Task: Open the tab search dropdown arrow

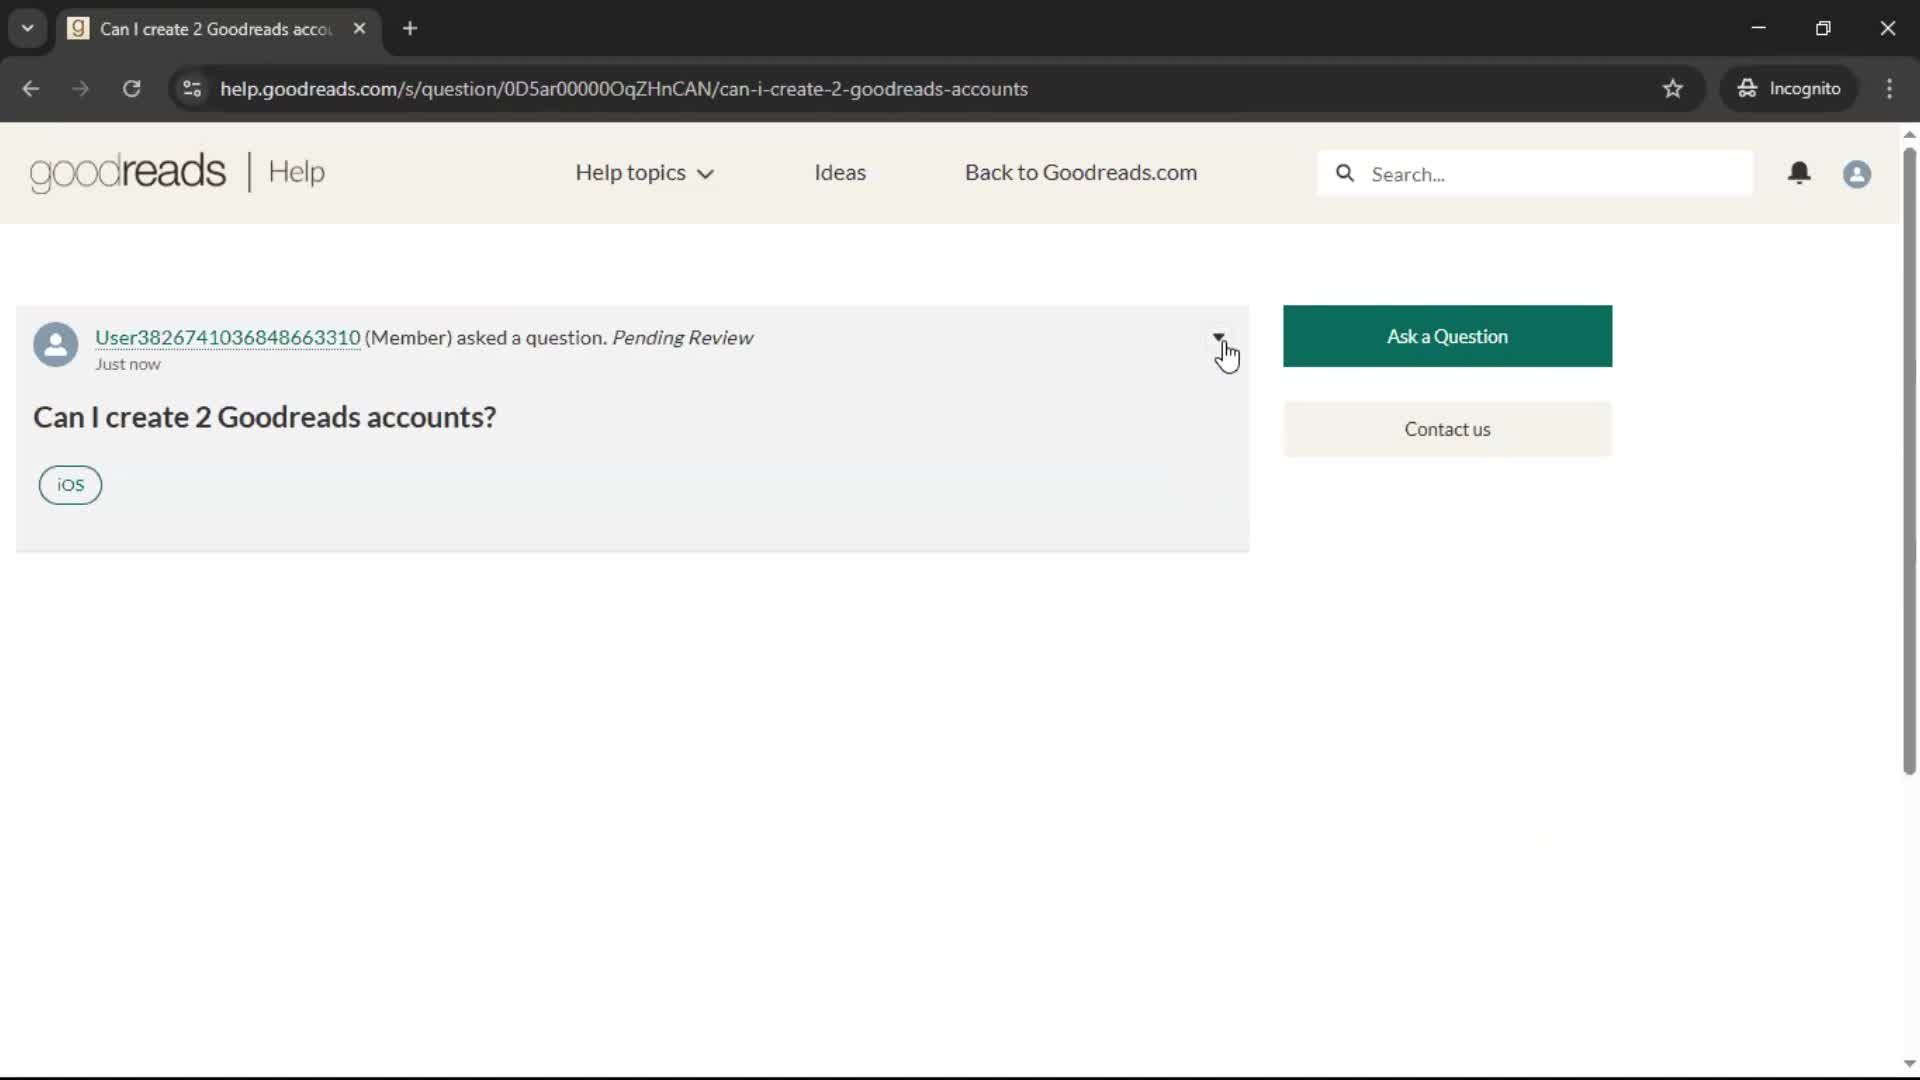Action: (x=28, y=28)
